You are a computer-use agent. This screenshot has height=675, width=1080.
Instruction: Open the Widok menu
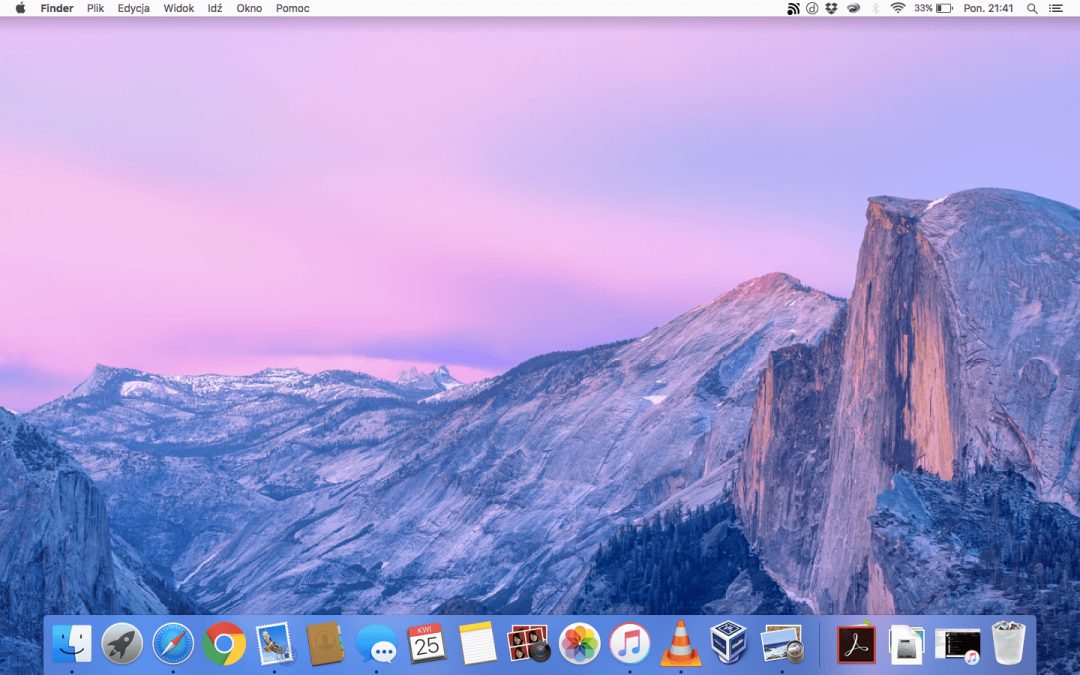[179, 8]
